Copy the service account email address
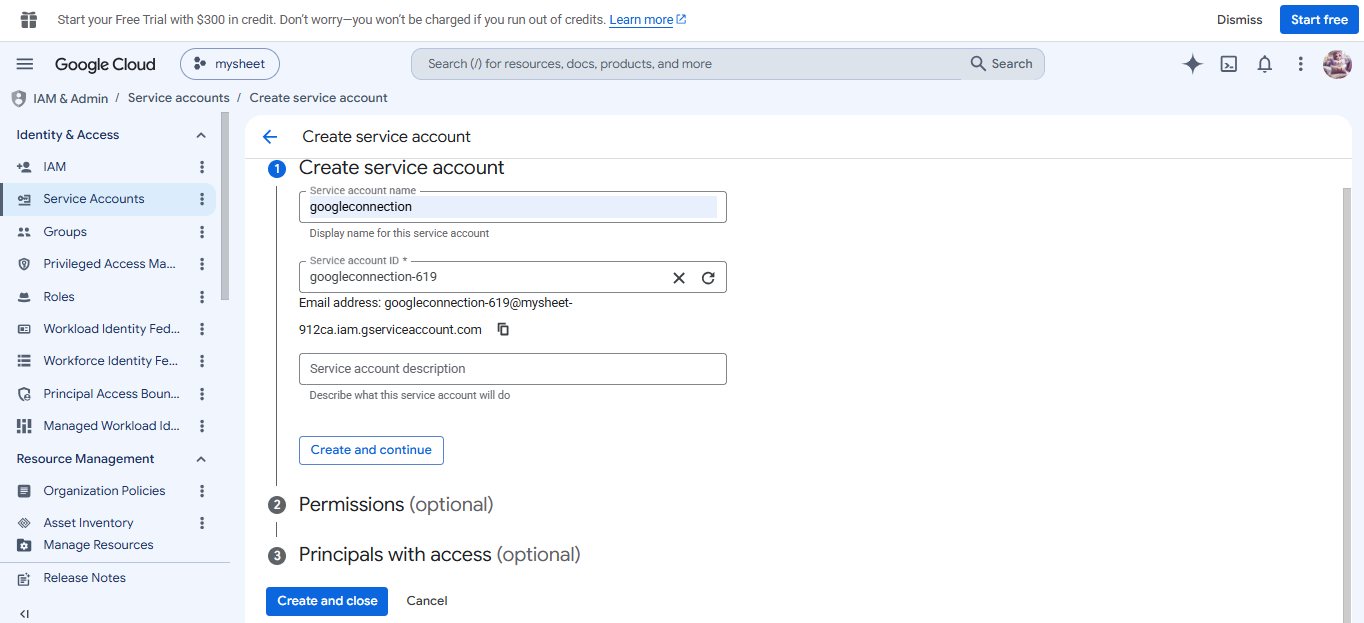Screen dimensions: 1364x623 point(503,329)
